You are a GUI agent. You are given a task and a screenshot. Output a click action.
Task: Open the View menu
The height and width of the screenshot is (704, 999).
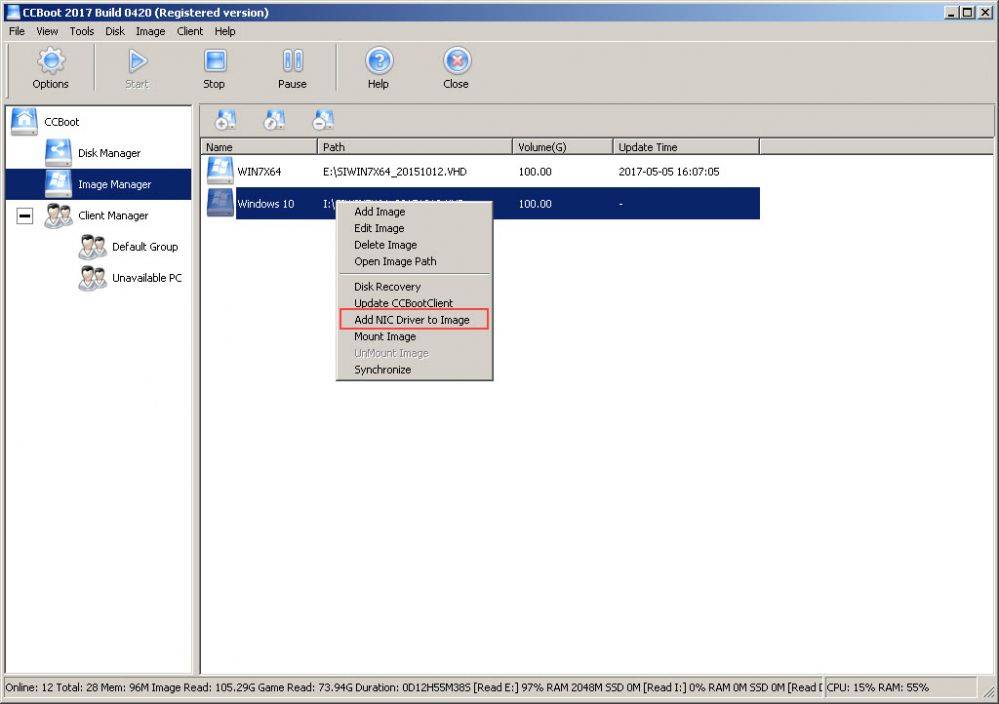tap(47, 31)
